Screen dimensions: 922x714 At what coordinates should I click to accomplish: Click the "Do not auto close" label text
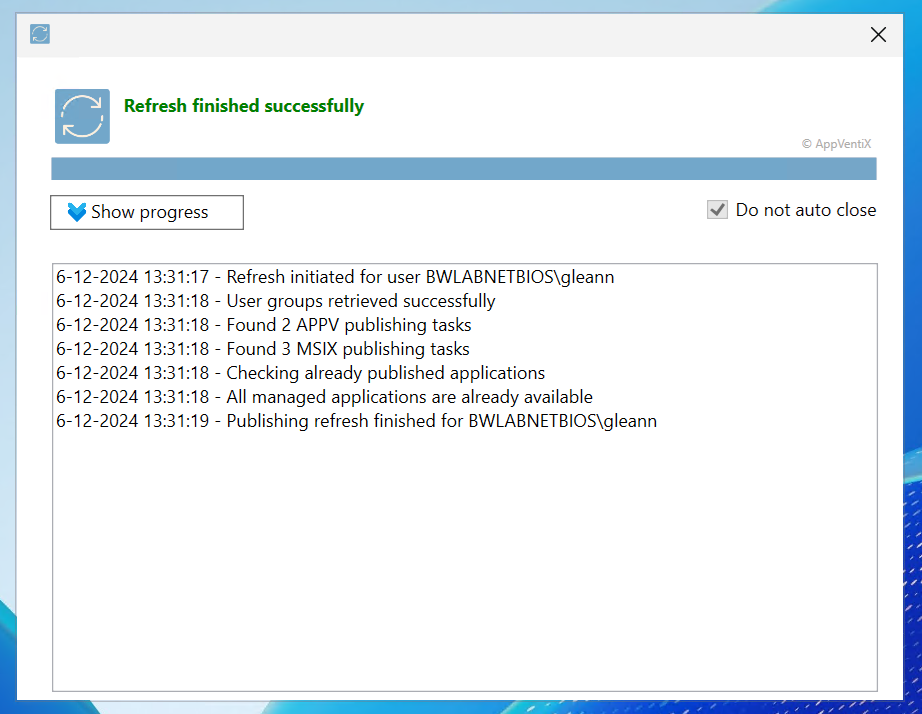click(805, 210)
